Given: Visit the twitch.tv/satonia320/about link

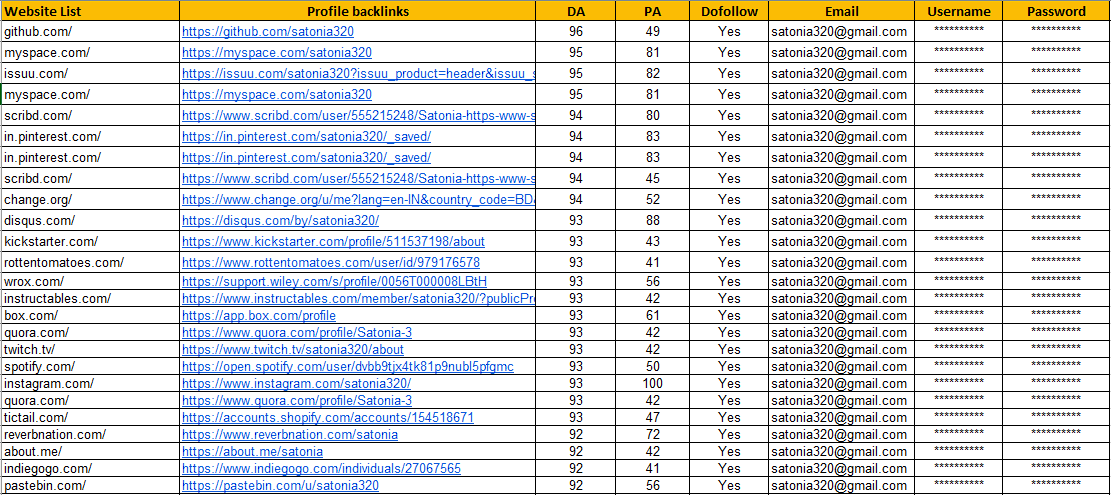Looking at the screenshot, I should 293,350.
